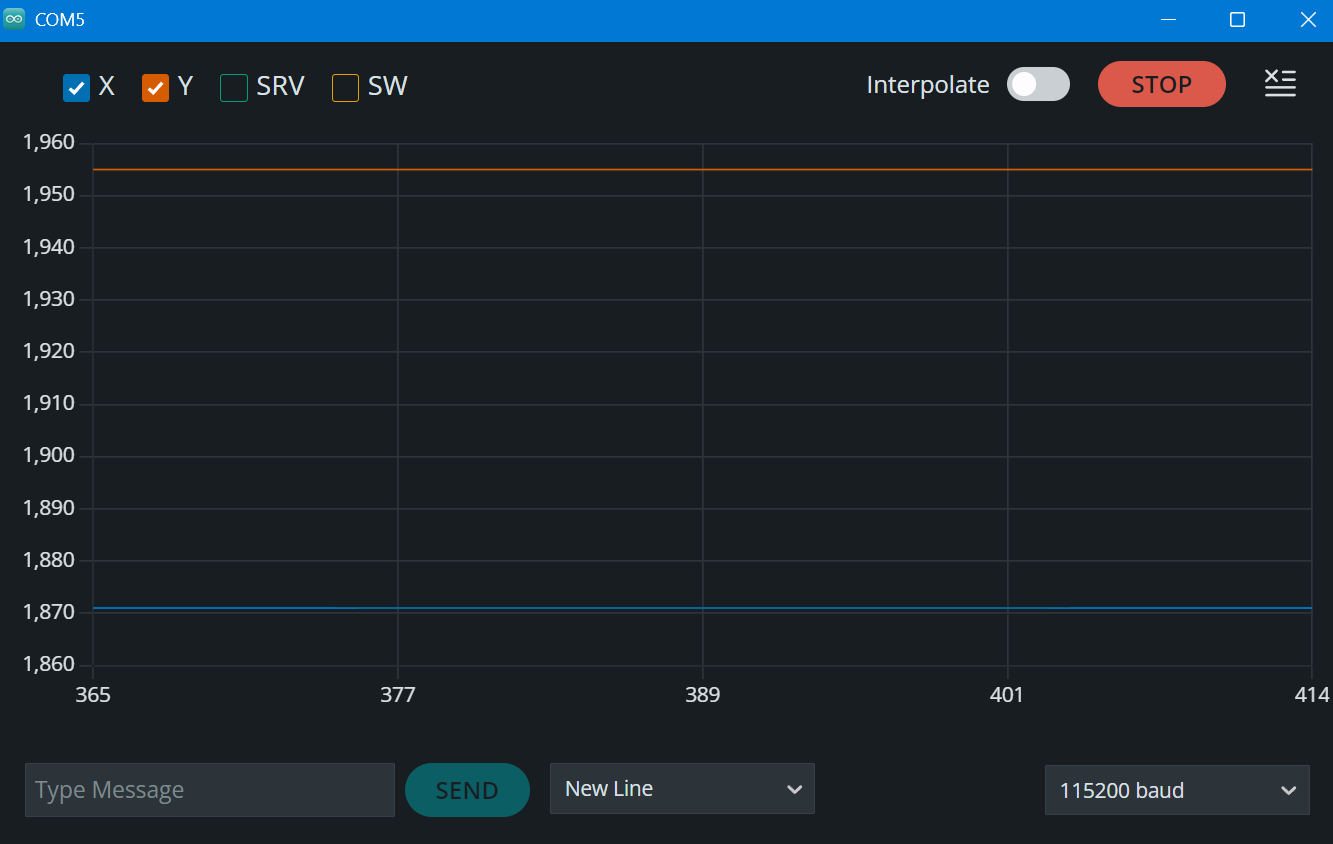Click the Interpolate label text
Image resolution: width=1333 pixels, height=844 pixels.
928,85
